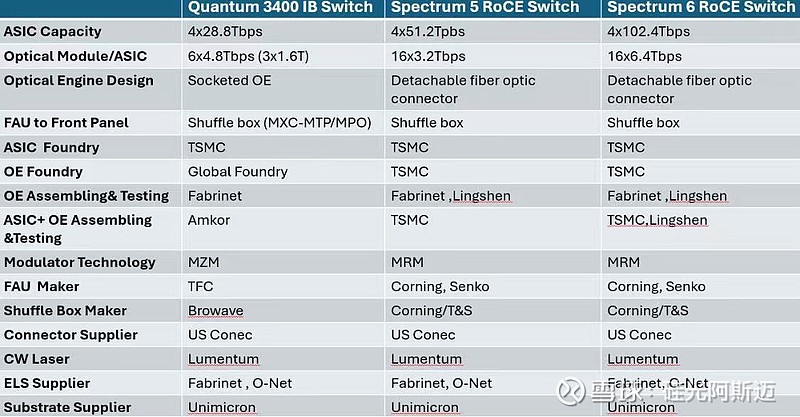Select the underlined TSMC,Lingshen cell
The height and width of the screenshot is (417, 800).
coord(657,220)
